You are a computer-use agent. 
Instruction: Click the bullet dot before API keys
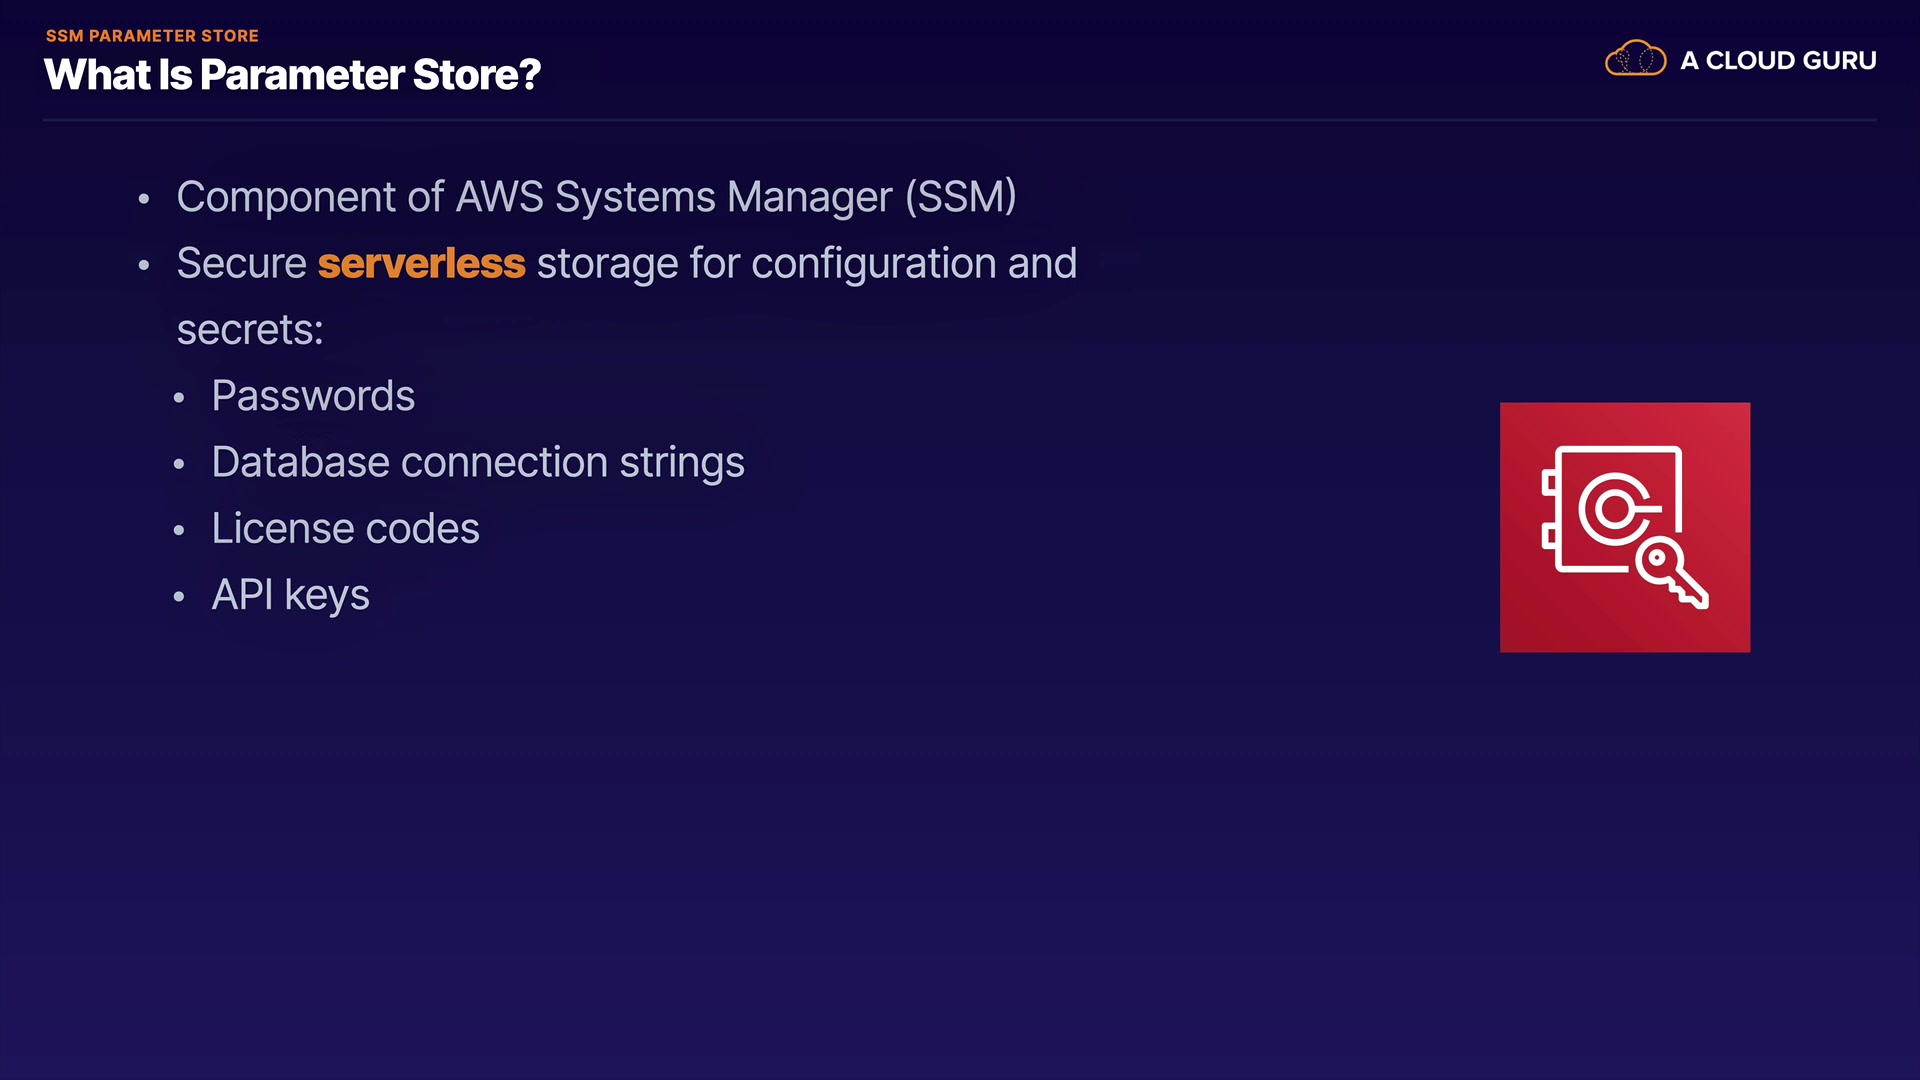[x=179, y=597]
